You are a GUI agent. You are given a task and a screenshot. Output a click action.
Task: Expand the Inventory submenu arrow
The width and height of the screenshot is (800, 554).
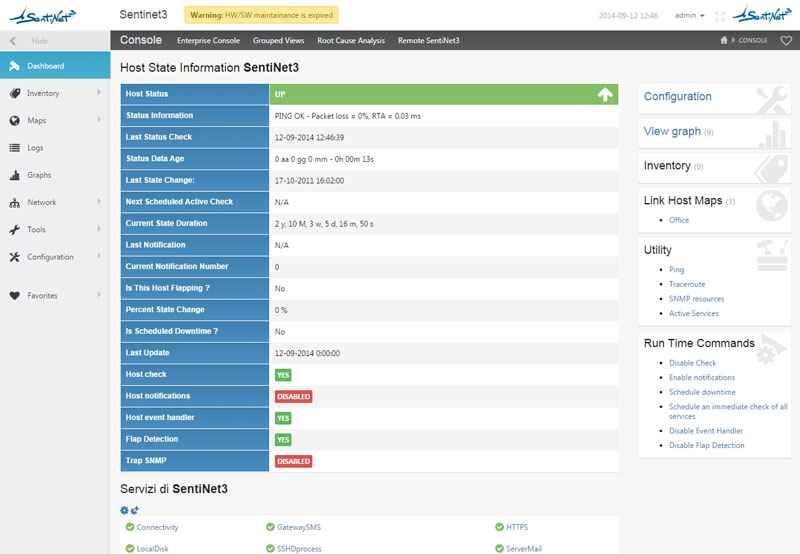(x=99, y=92)
